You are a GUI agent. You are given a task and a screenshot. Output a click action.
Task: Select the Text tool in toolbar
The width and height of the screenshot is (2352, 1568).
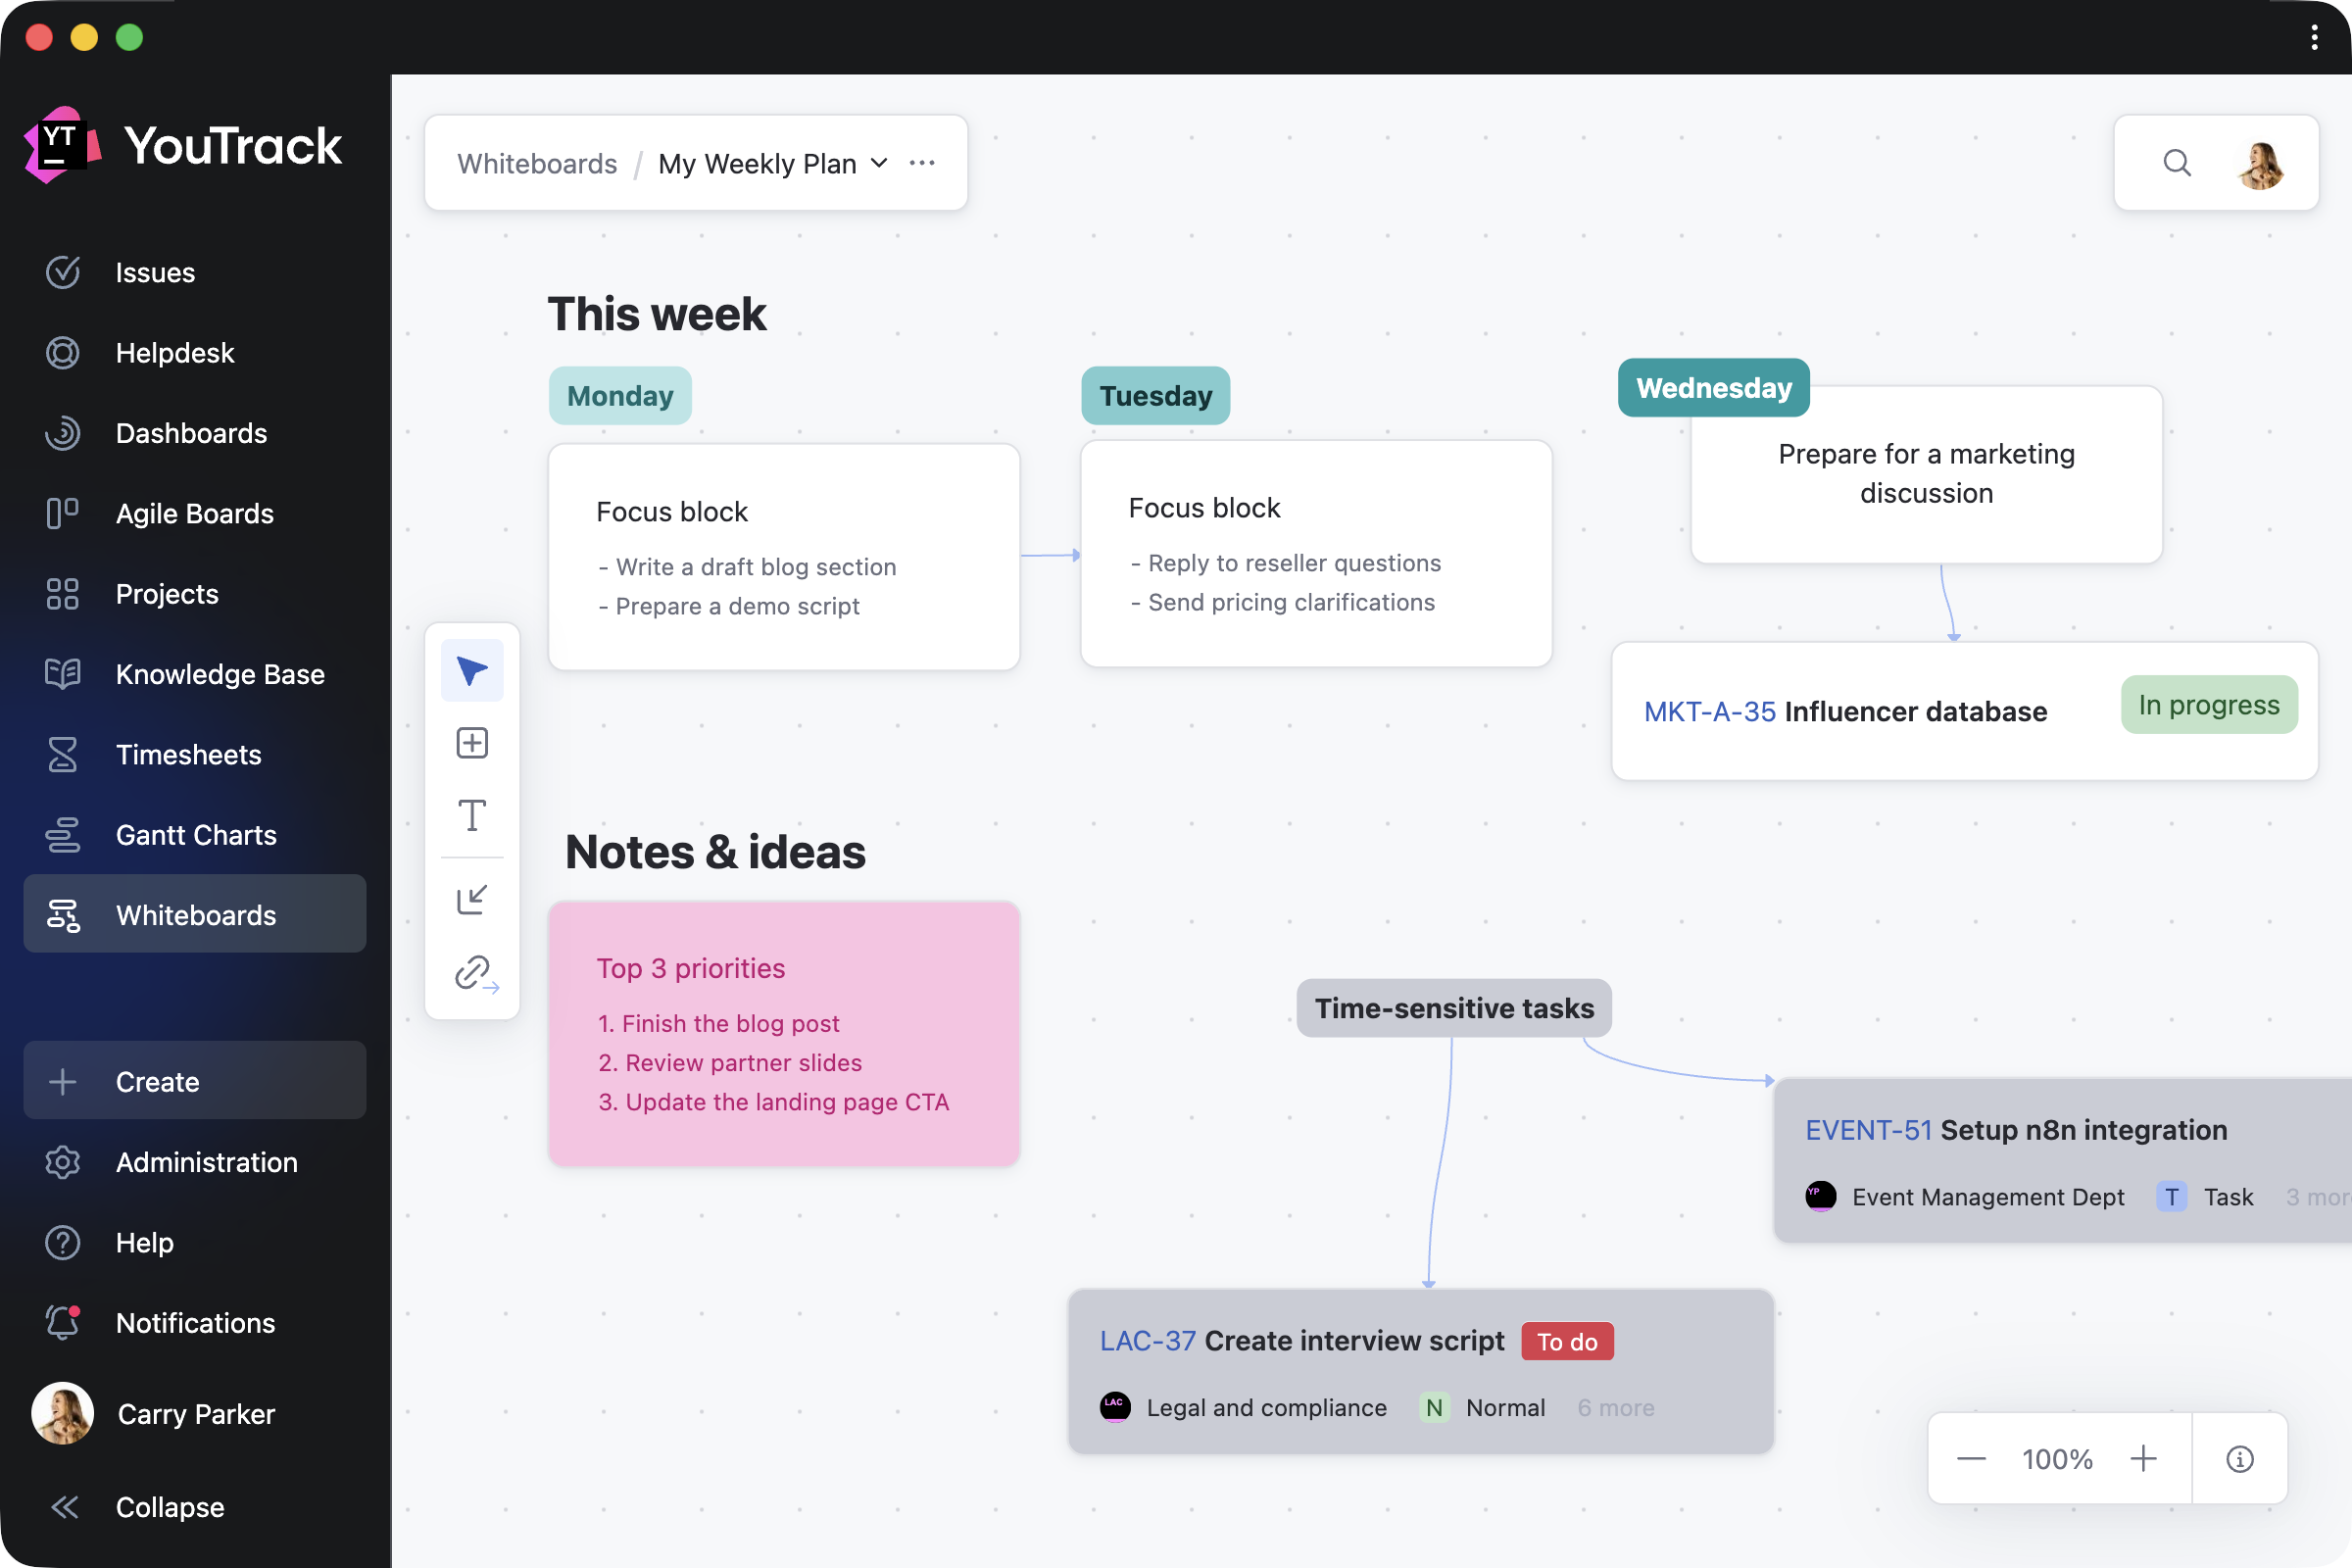(472, 815)
